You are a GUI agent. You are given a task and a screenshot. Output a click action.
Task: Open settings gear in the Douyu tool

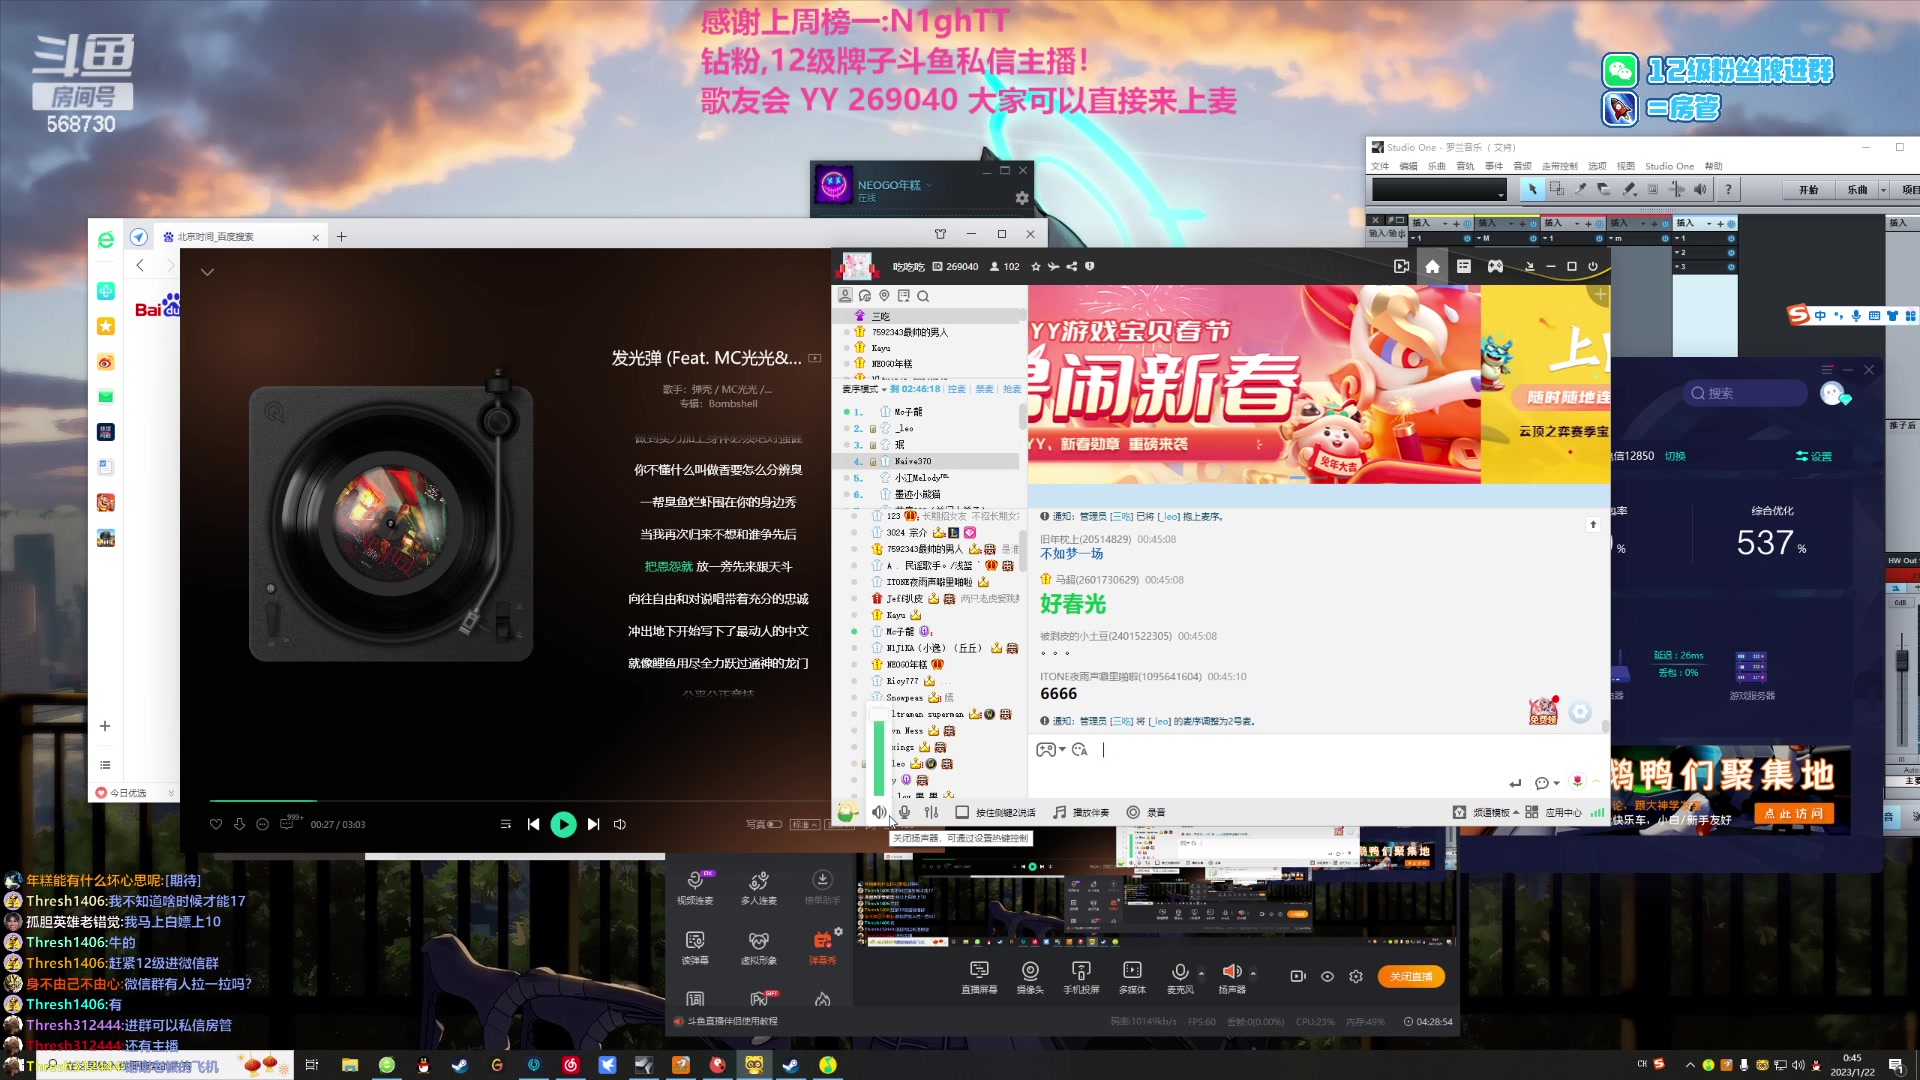[1356, 976]
